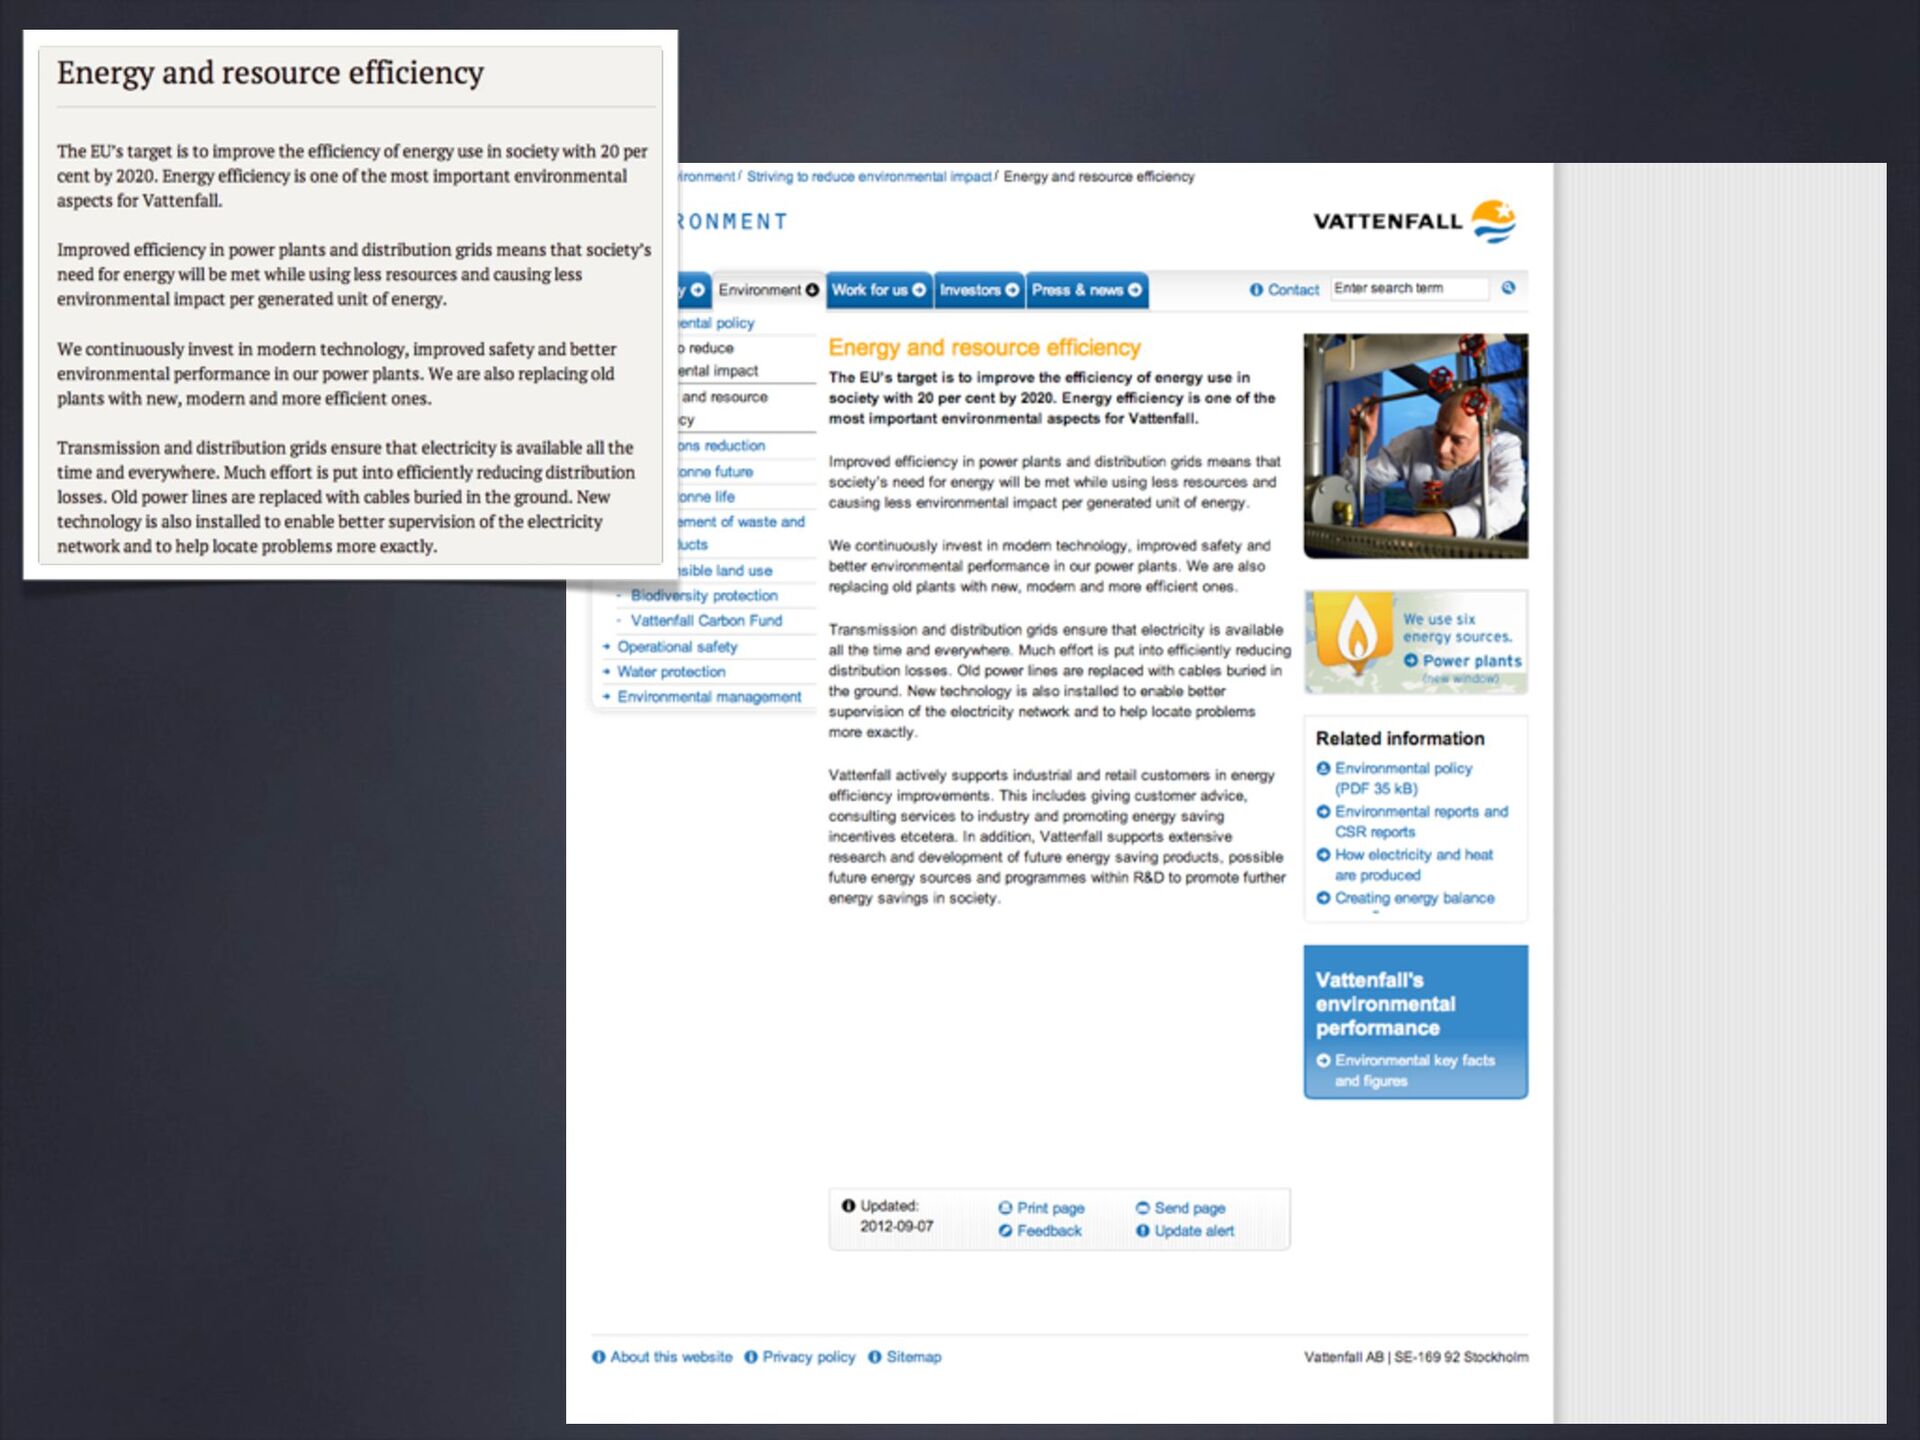Click arrow icon beside Environmental reports and CSR

(x=1323, y=812)
